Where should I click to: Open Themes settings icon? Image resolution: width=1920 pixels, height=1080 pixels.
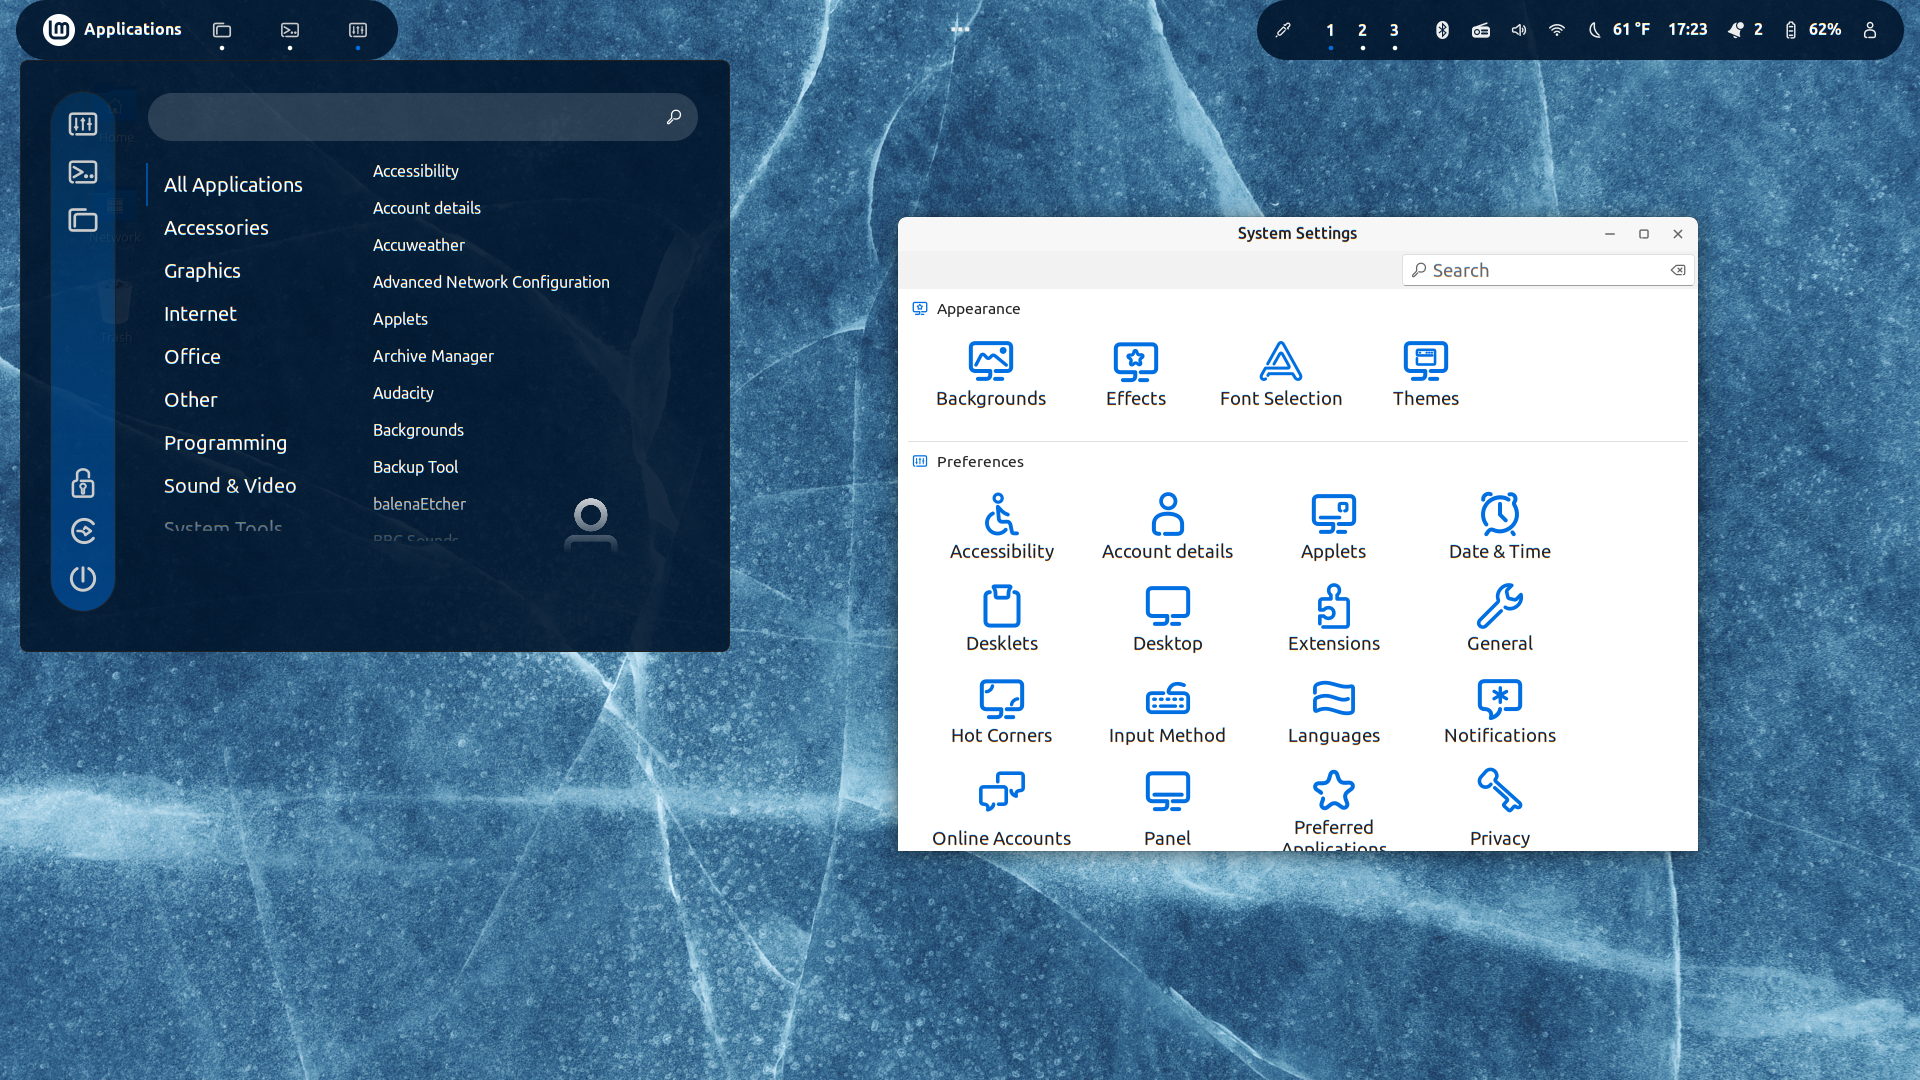click(x=1425, y=362)
